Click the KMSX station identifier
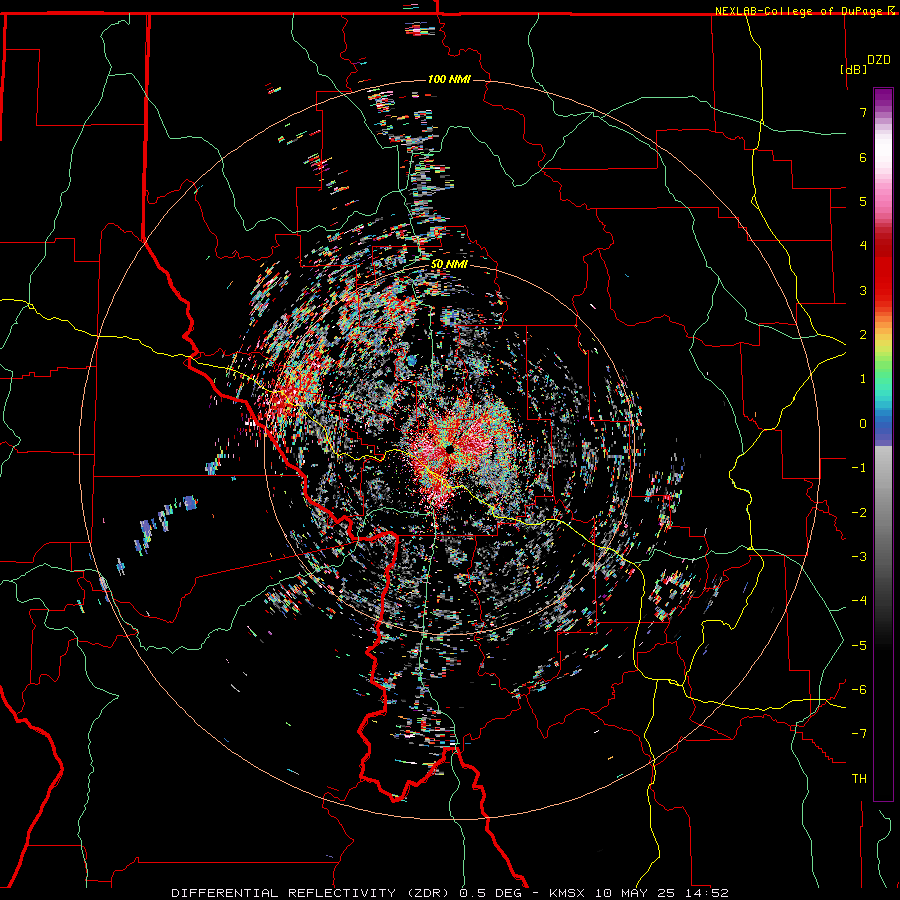 coord(569,893)
